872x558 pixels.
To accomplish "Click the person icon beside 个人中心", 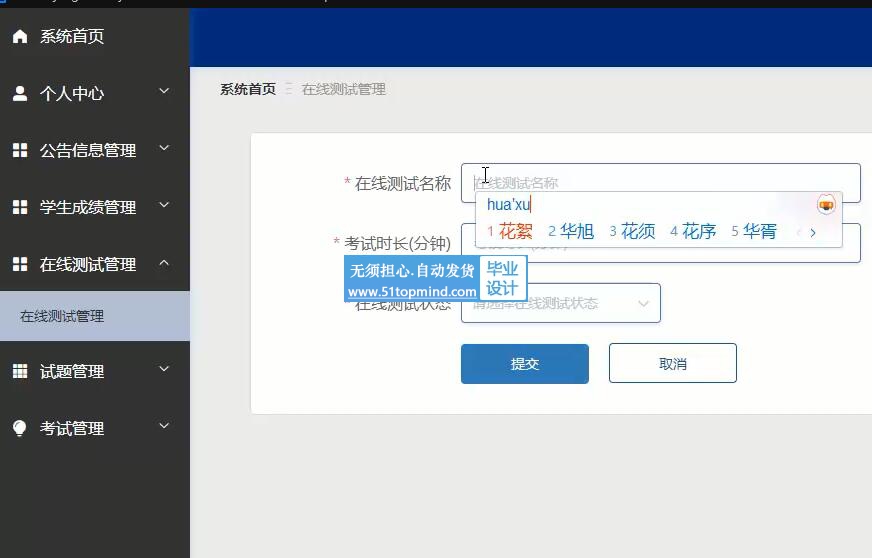I will [x=19, y=94].
